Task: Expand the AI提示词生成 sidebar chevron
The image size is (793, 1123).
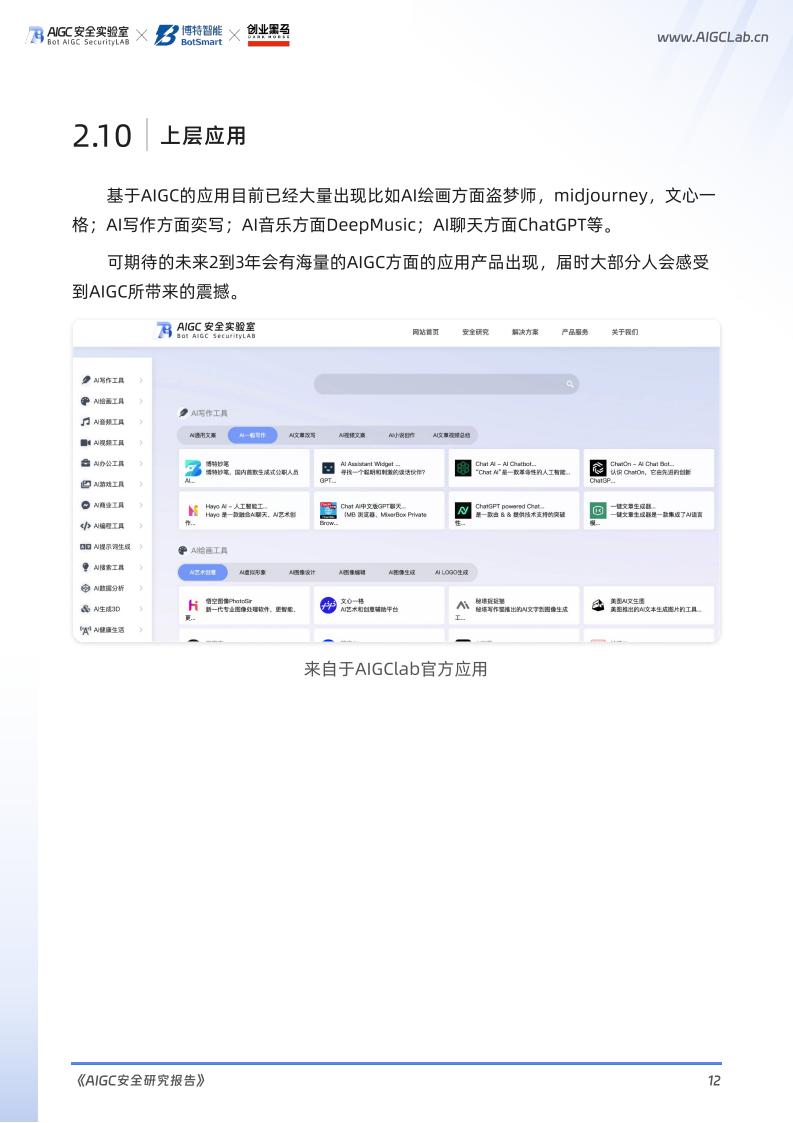Action: pyautogui.click(x=141, y=546)
